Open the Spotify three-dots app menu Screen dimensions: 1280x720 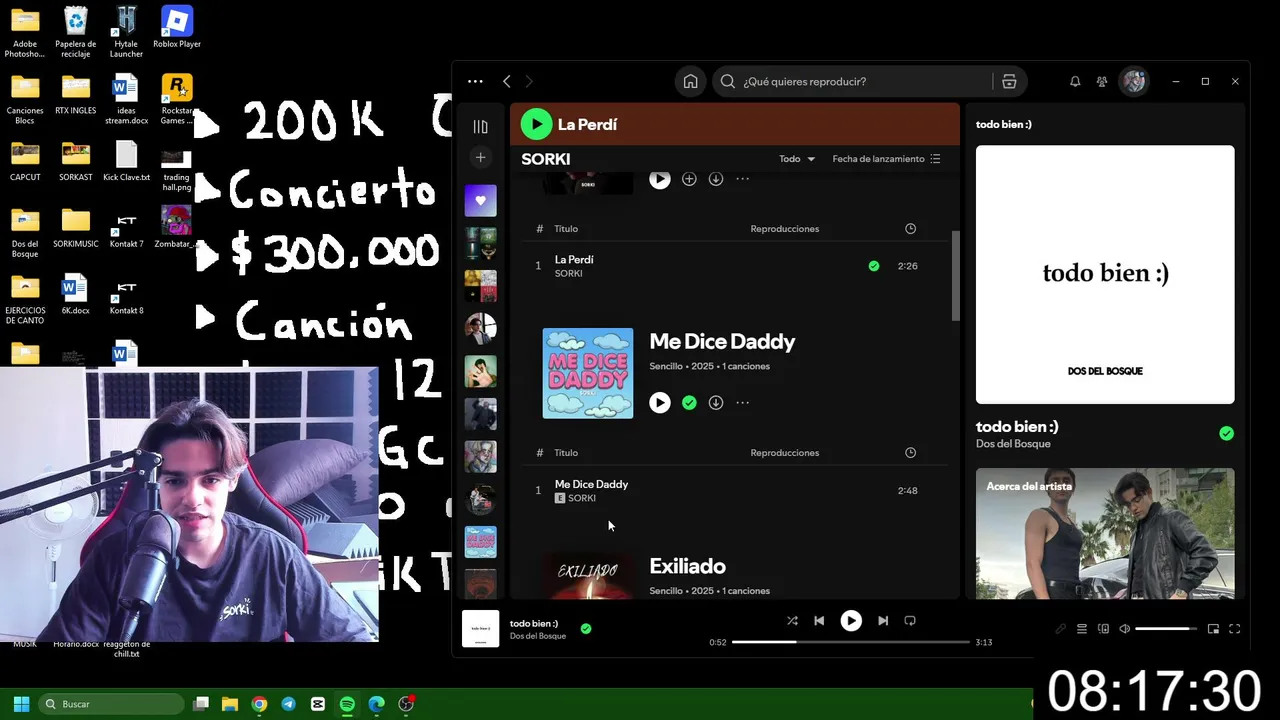[475, 82]
